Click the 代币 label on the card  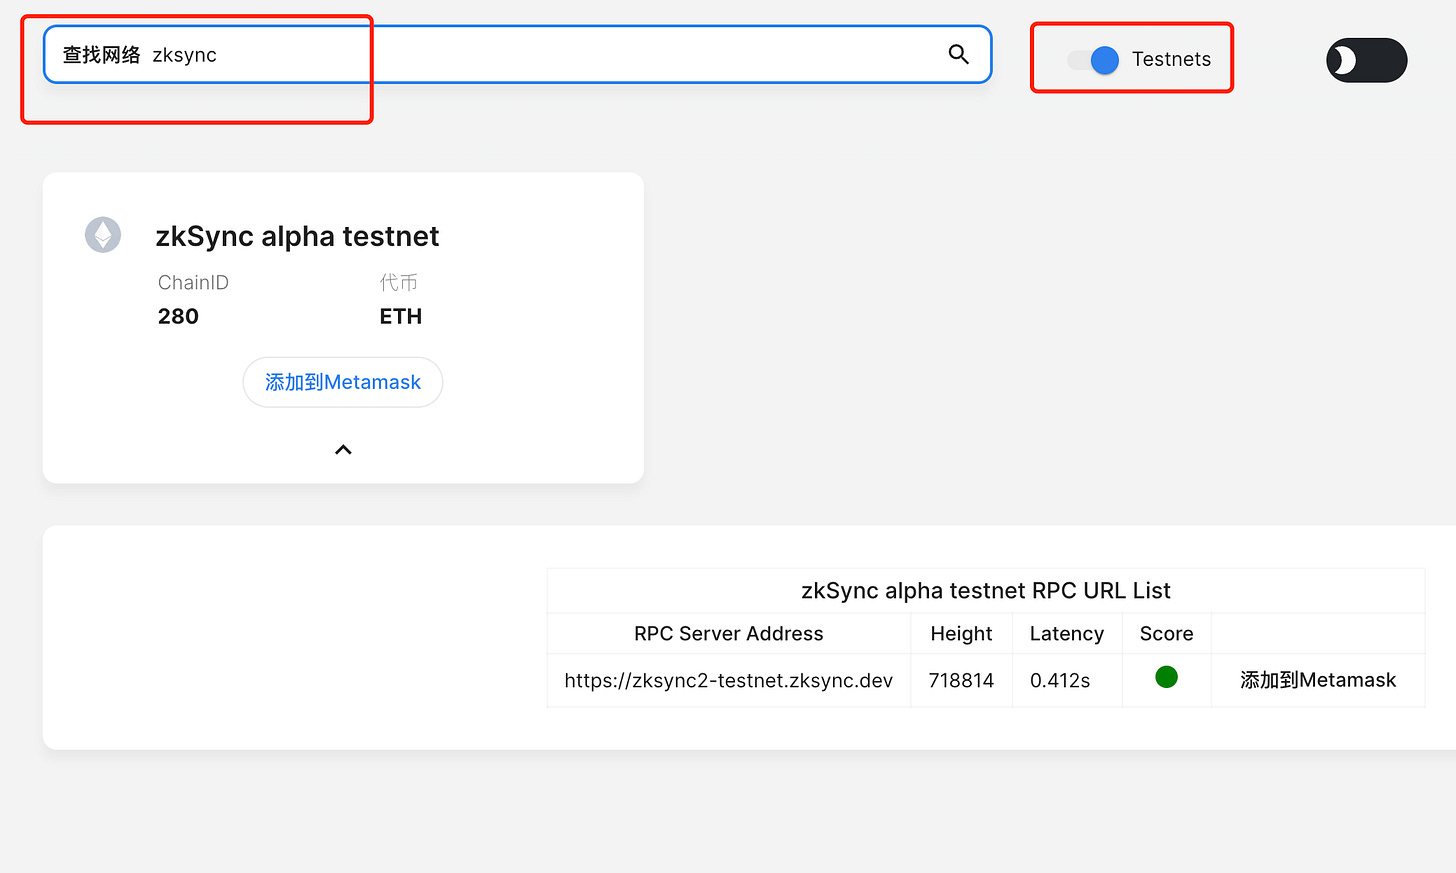pos(398,283)
